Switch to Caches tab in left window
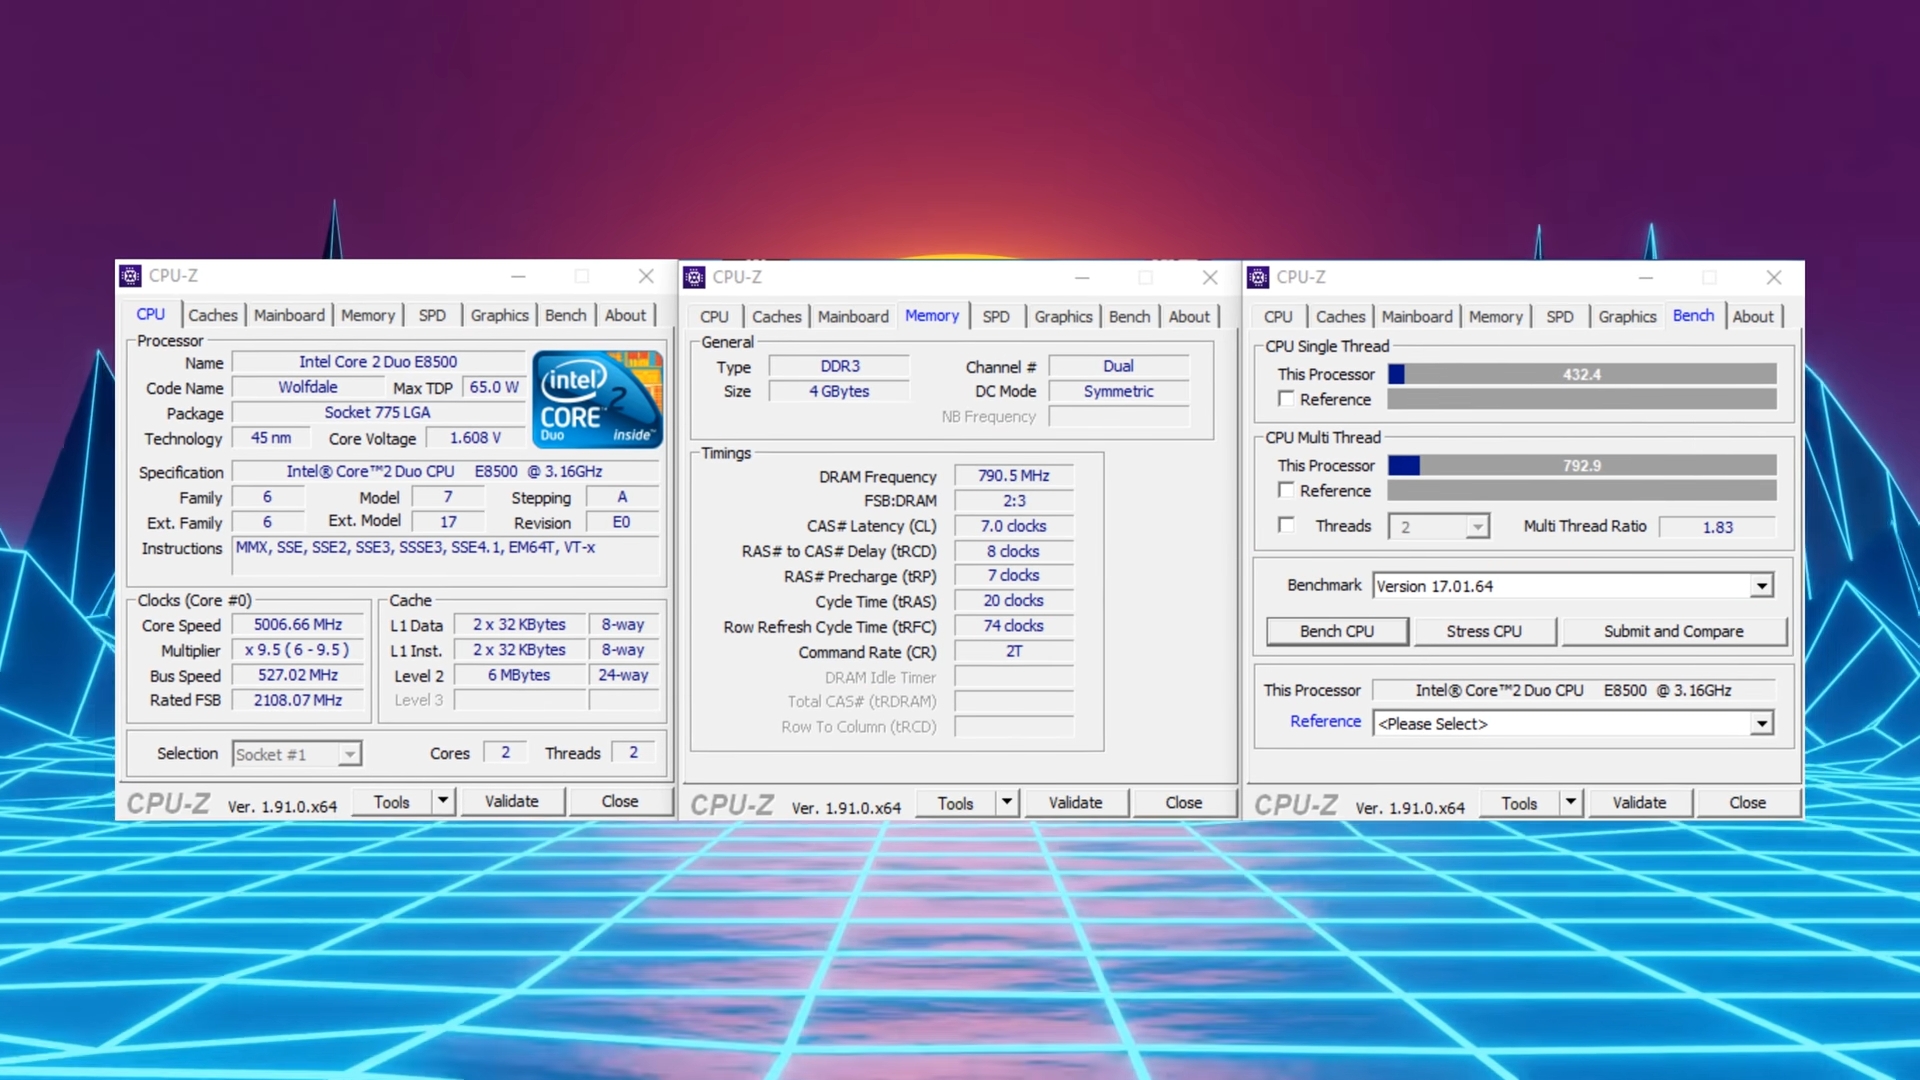Viewport: 1920px width, 1080px height. pos(213,315)
